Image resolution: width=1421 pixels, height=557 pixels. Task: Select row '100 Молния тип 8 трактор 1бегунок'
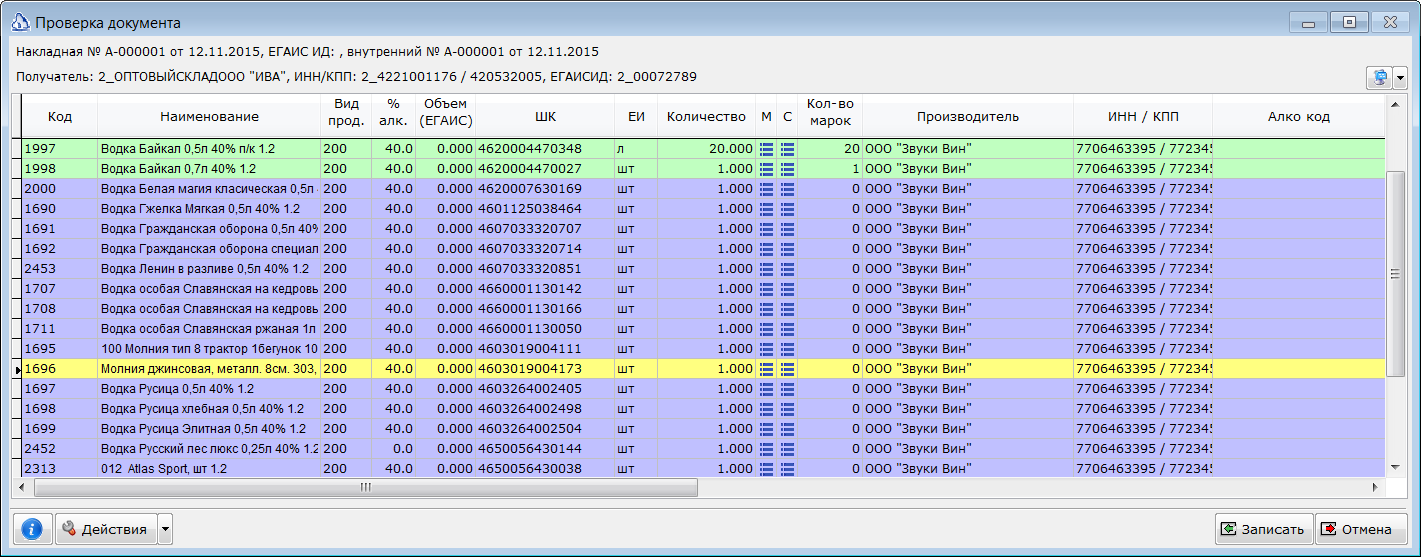(703, 348)
